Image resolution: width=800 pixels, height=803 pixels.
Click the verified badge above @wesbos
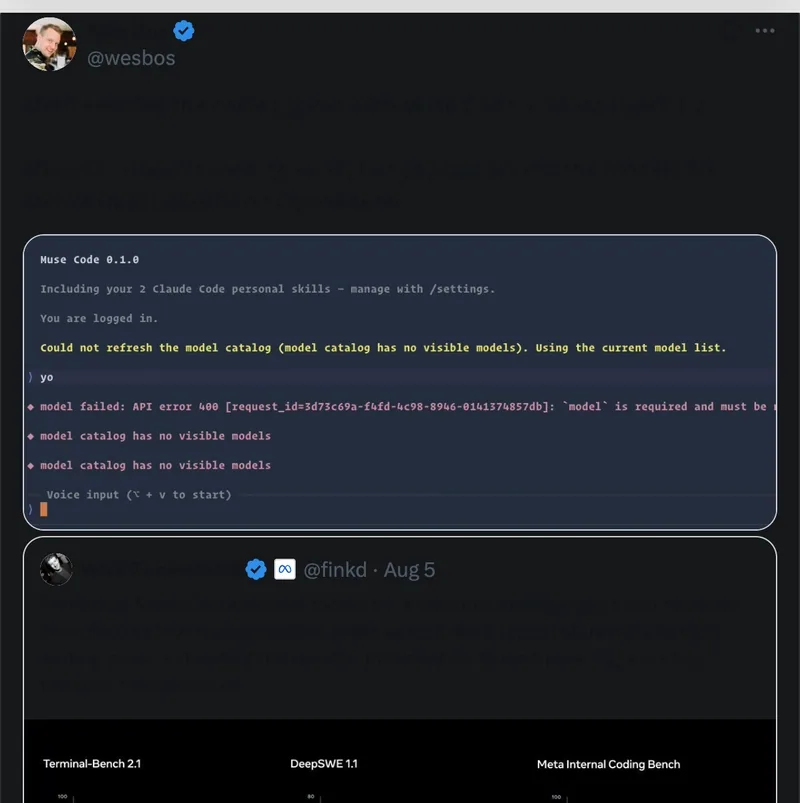pos(183,31)
